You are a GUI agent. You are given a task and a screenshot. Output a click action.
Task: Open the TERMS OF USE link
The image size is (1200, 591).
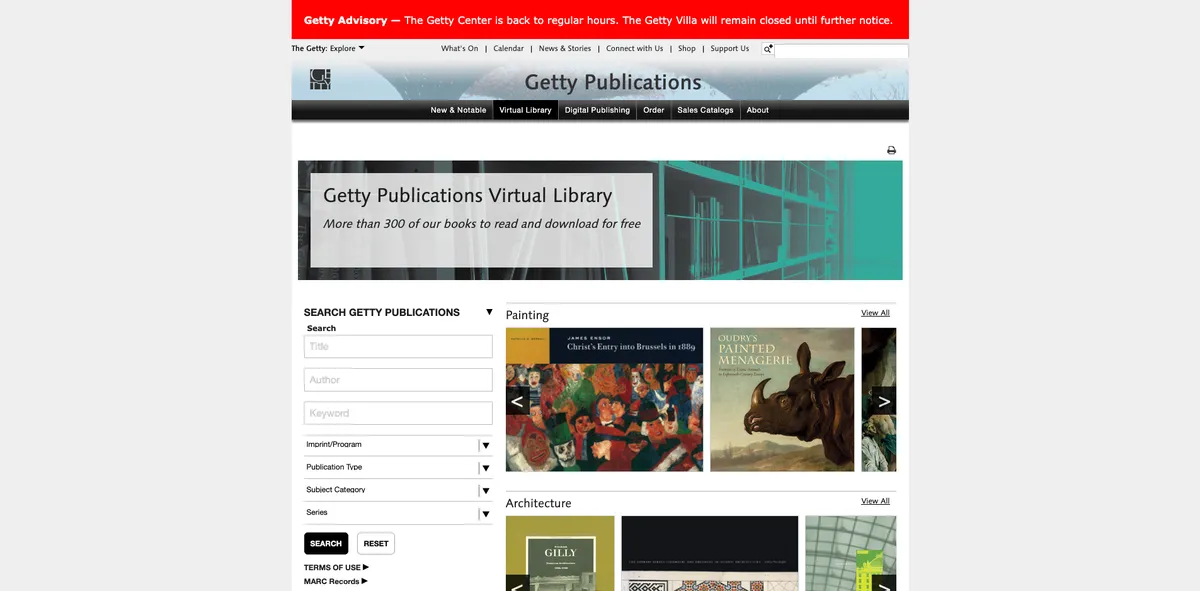(336, 567)
